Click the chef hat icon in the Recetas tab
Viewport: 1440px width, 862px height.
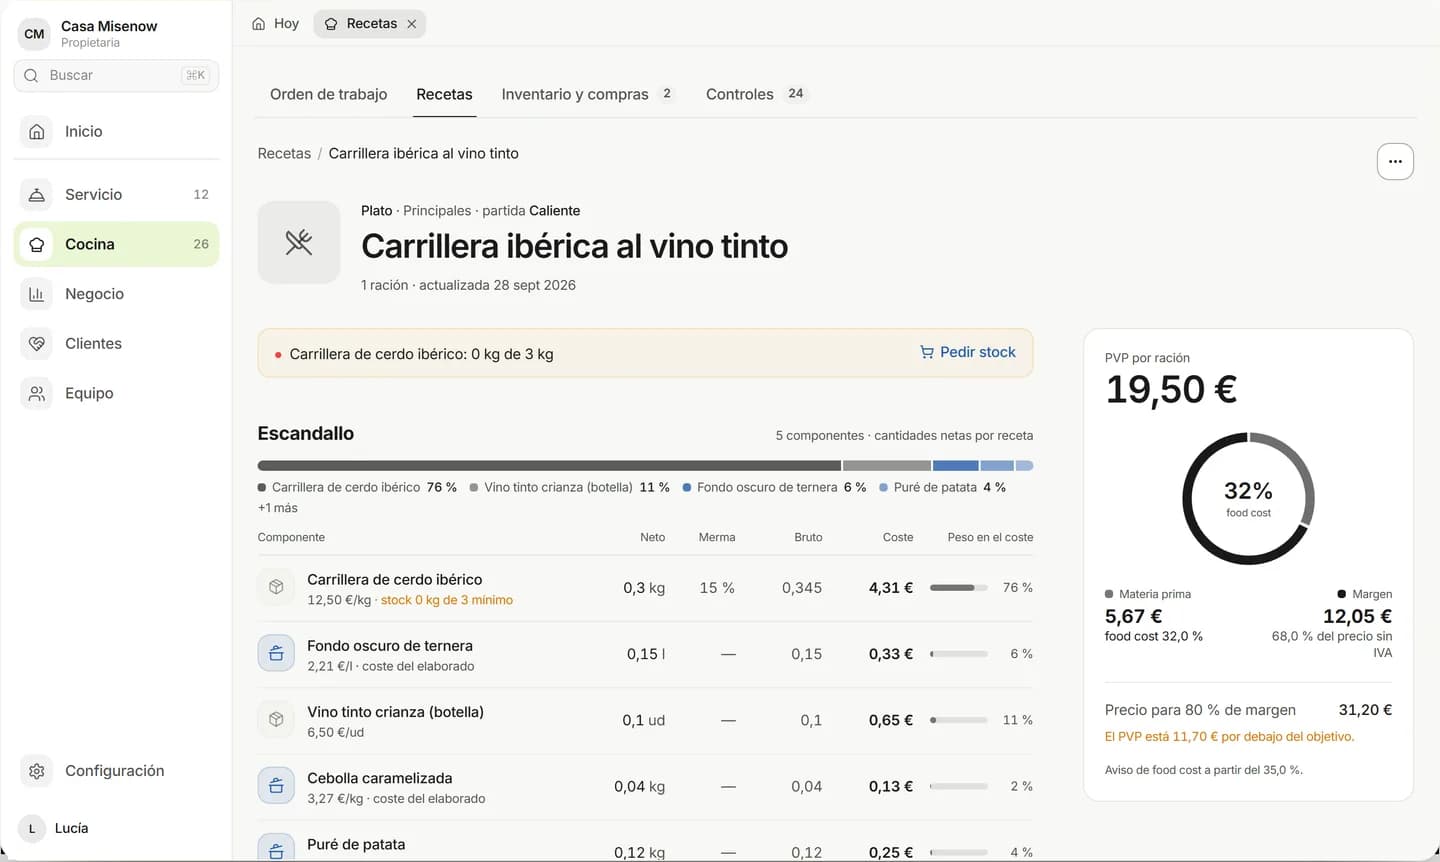331,24
